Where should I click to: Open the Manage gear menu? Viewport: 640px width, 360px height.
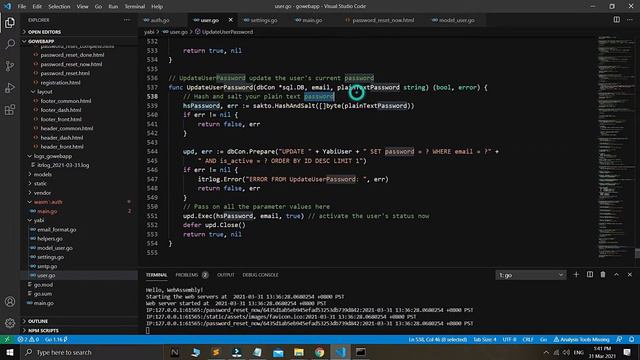(x=10, y=323)
